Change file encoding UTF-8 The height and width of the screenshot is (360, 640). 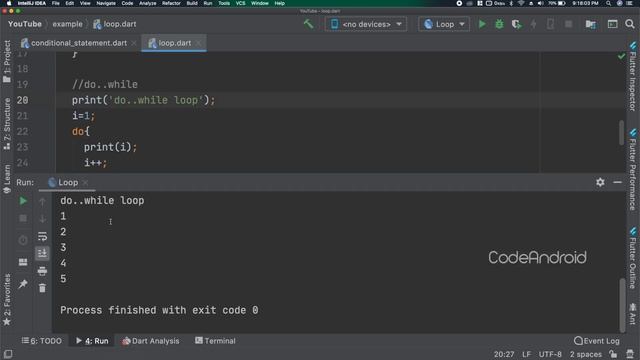point(550,354)
